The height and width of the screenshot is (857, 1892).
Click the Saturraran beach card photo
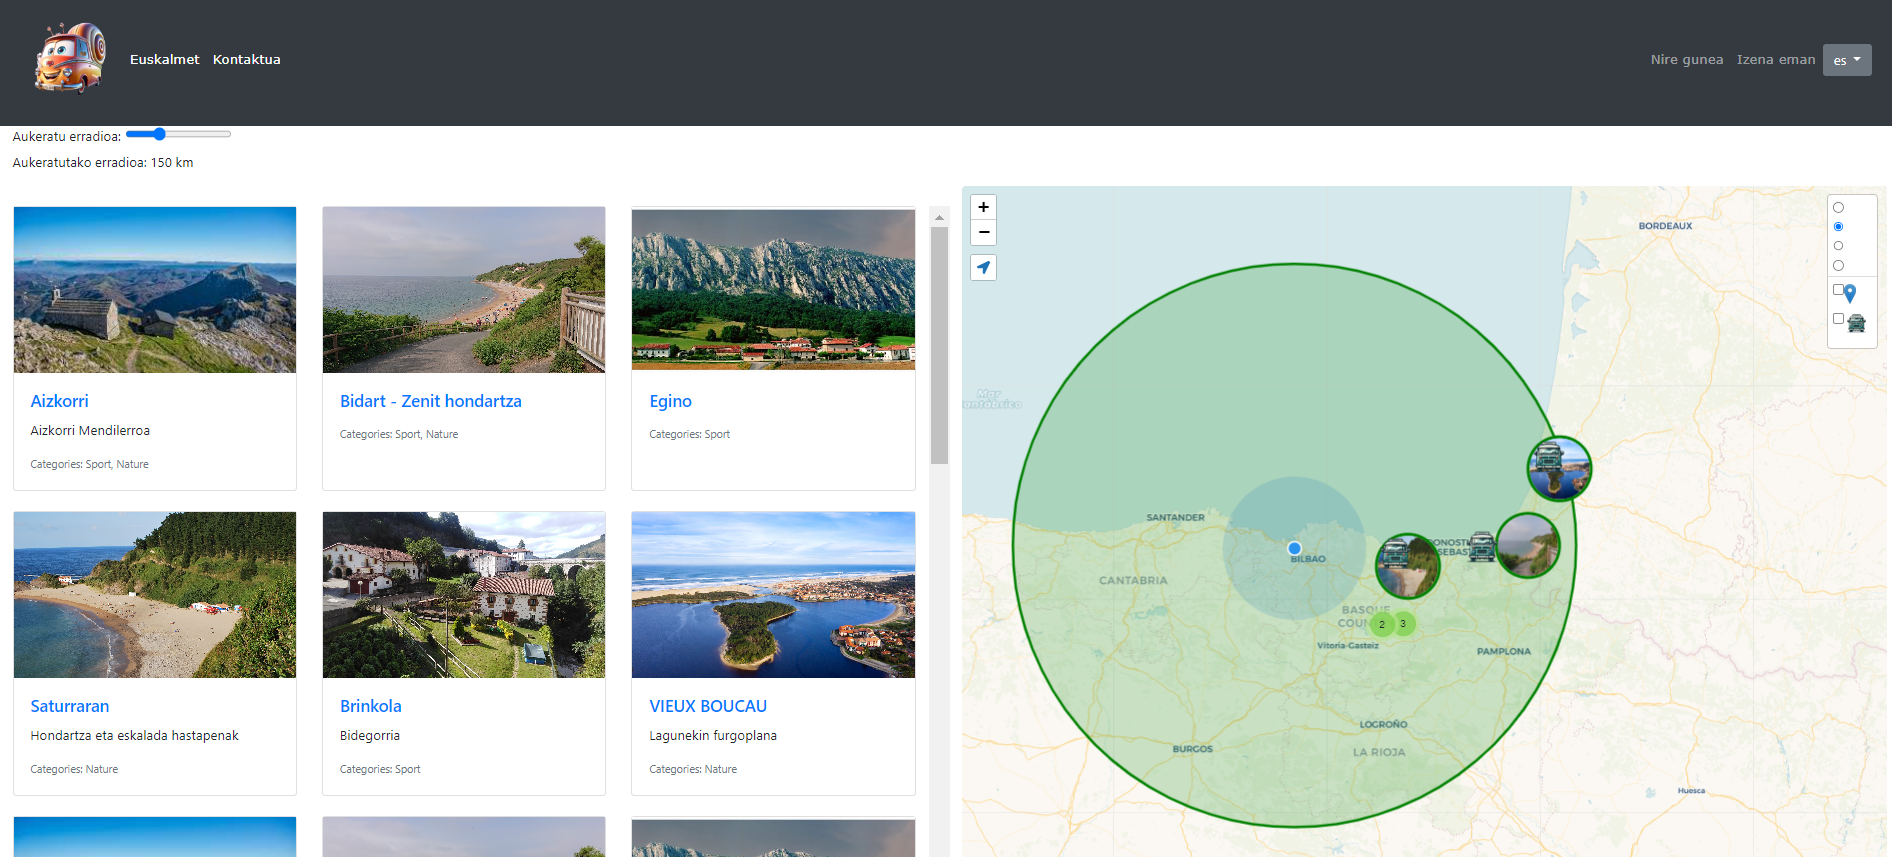pyautogui.click(x=155, y=595)
